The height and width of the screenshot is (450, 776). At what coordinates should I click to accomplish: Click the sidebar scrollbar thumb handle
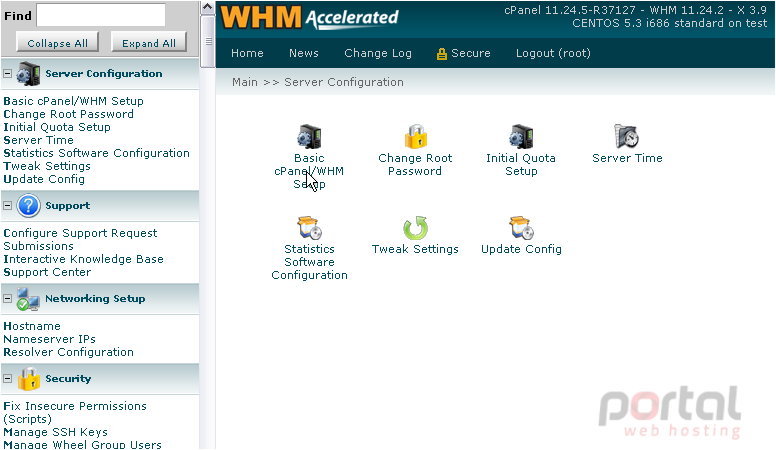click(208, 41)
